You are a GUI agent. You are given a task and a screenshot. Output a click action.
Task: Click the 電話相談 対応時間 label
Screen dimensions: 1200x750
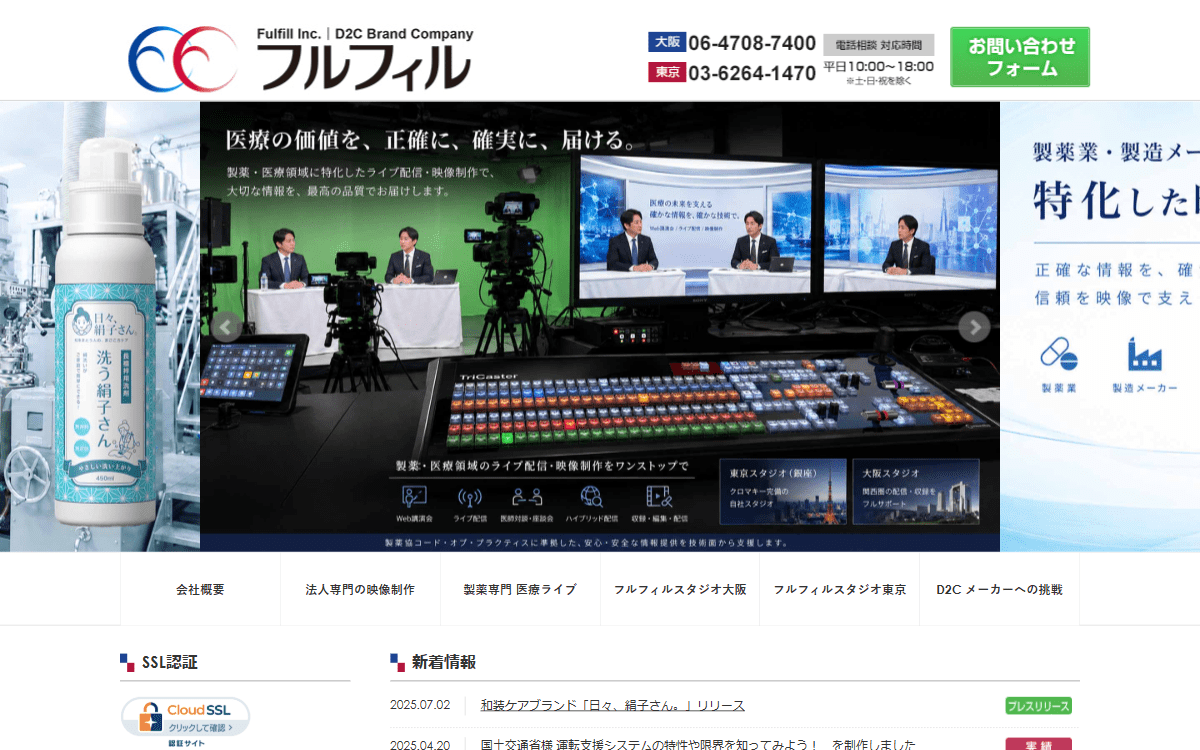point(879,44)
